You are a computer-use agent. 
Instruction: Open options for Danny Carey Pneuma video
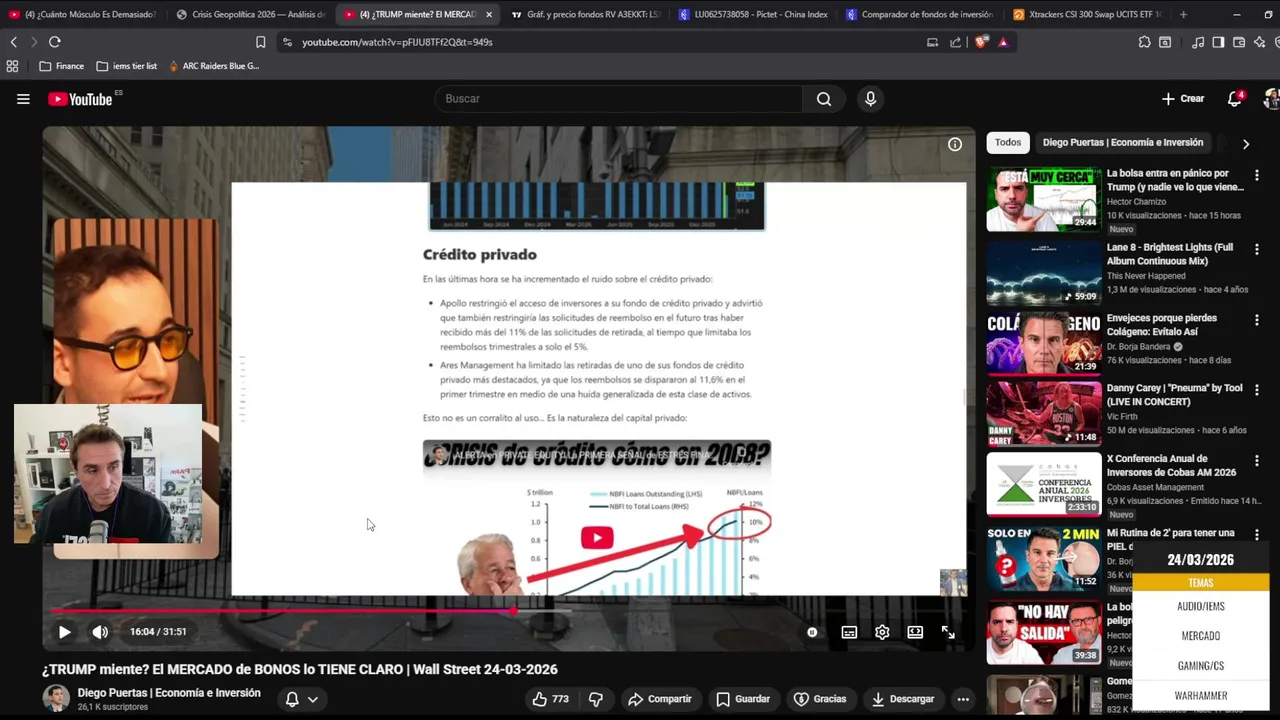coord(1257,390)
